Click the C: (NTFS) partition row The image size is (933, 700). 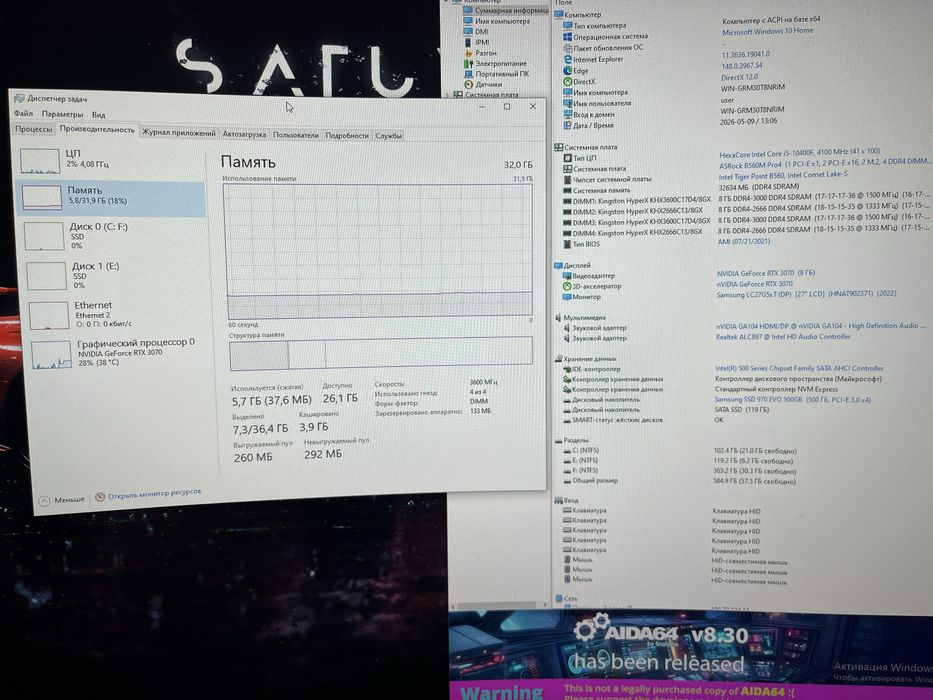tap(680, 451)
